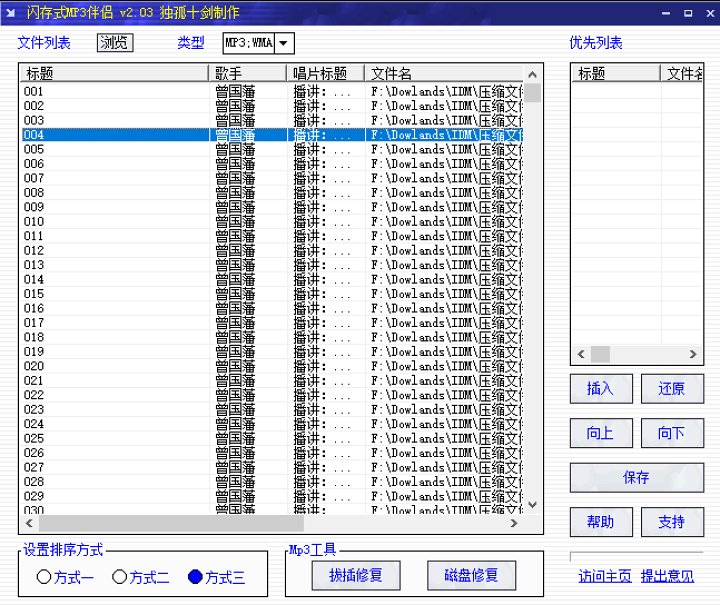Image resolution: width=720 pixels, height=605 pixels.
Task: Move item down with 向下 button
Action: tap(672, 433)
